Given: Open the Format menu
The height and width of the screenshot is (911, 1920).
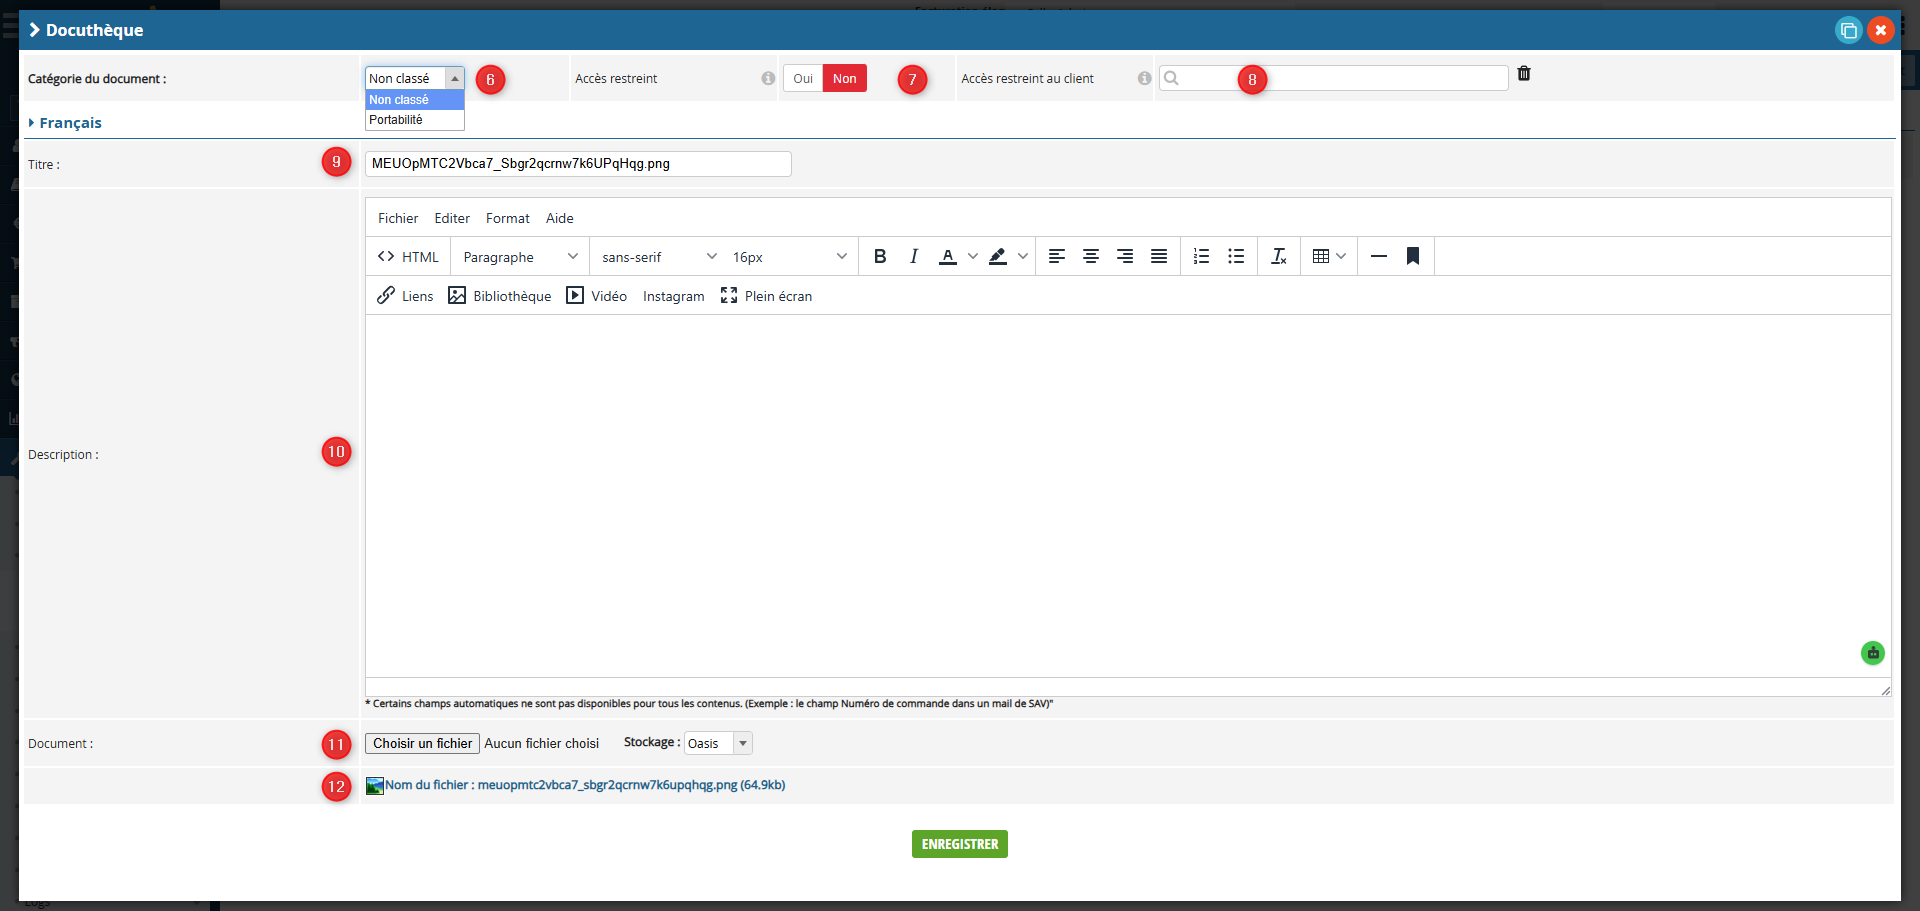Looking at the screenshot, I should 508,218.
